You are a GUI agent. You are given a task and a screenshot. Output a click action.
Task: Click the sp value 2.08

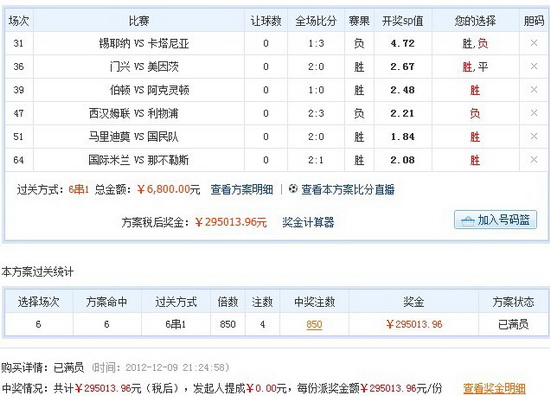pyautogui.click(x=402, y=160)
